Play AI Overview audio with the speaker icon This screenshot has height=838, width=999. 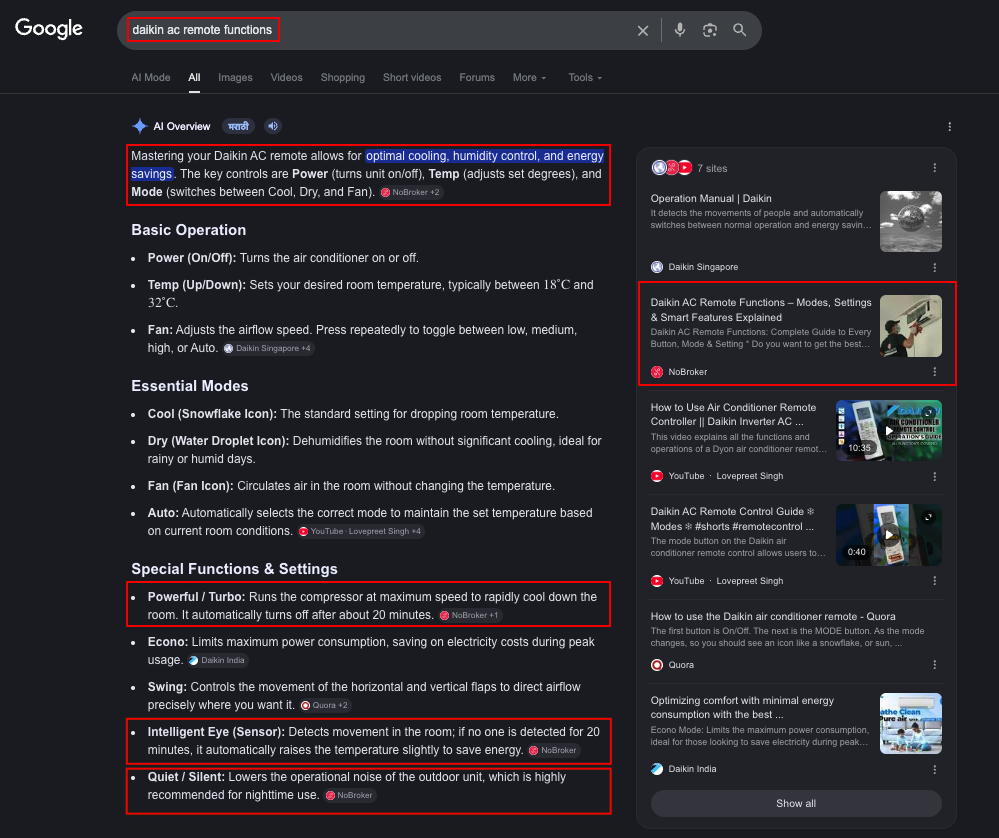click(273, 126)
